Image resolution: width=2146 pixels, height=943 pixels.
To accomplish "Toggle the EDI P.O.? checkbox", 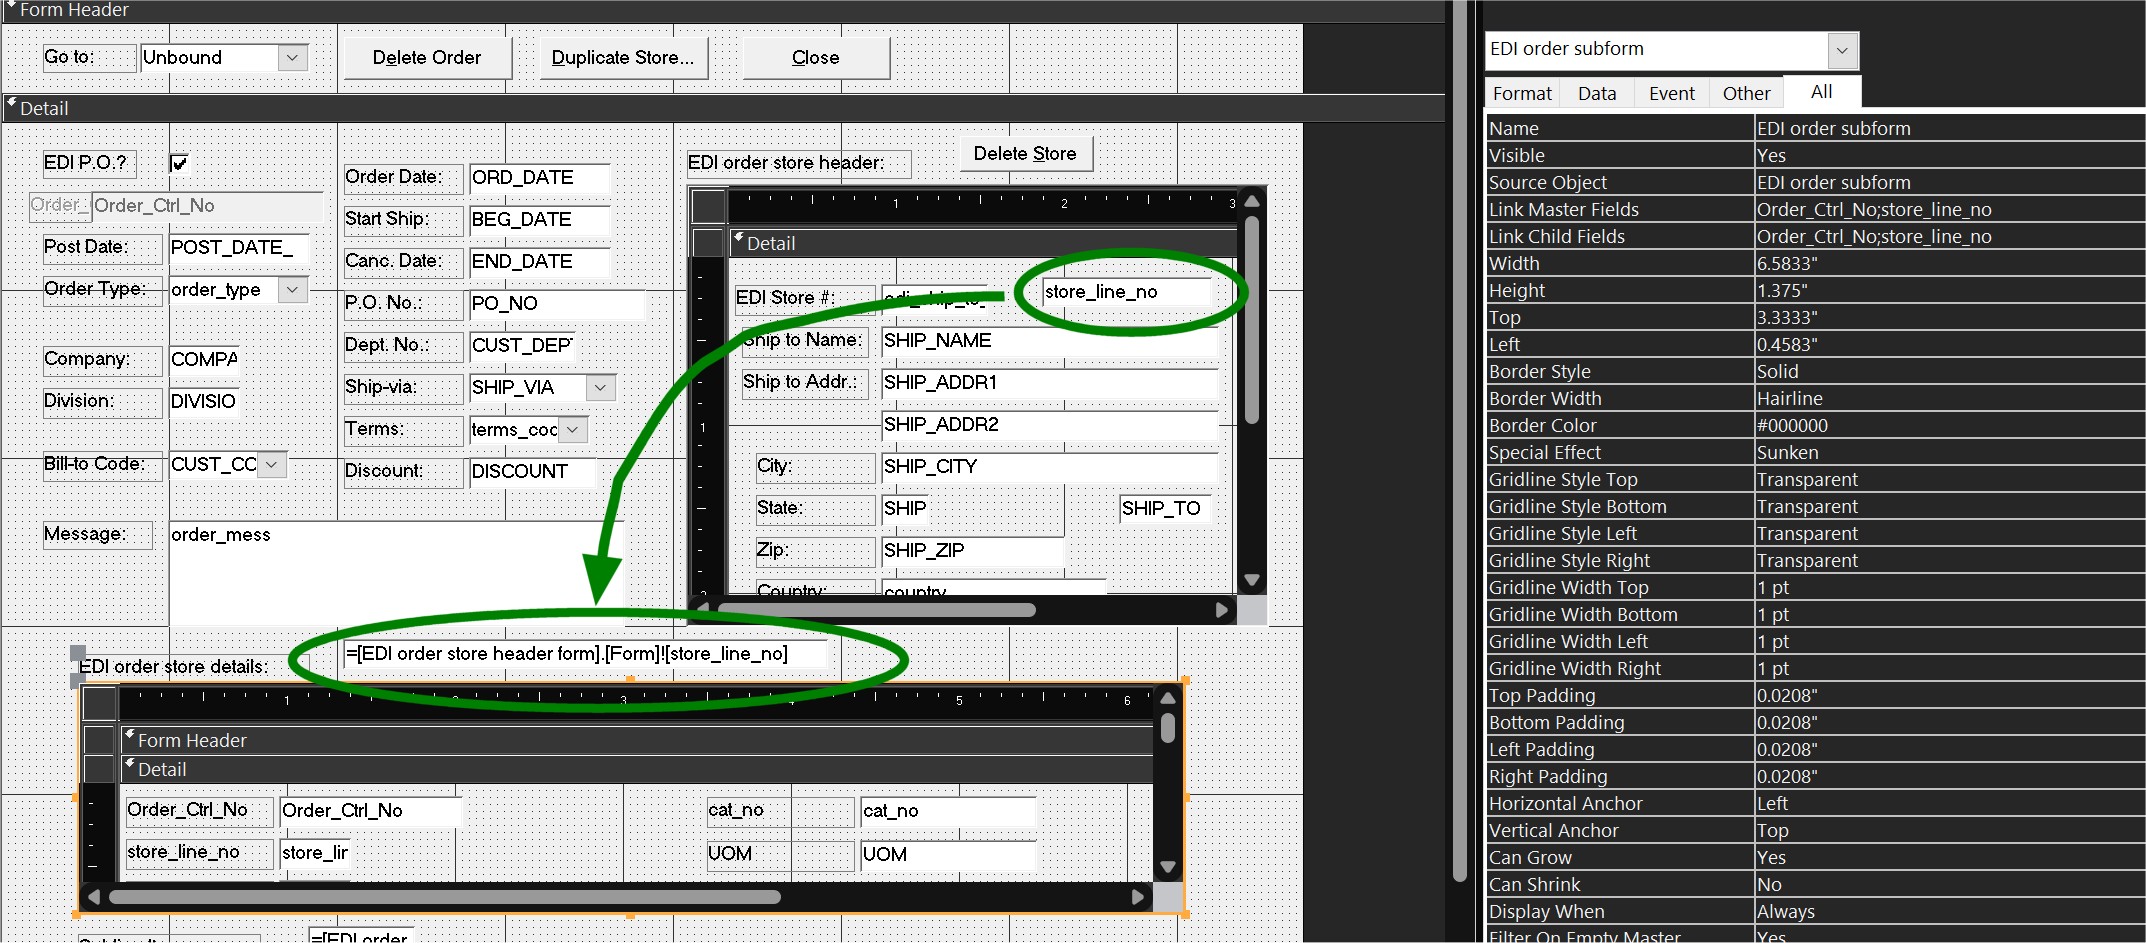I will click(180, 163).
